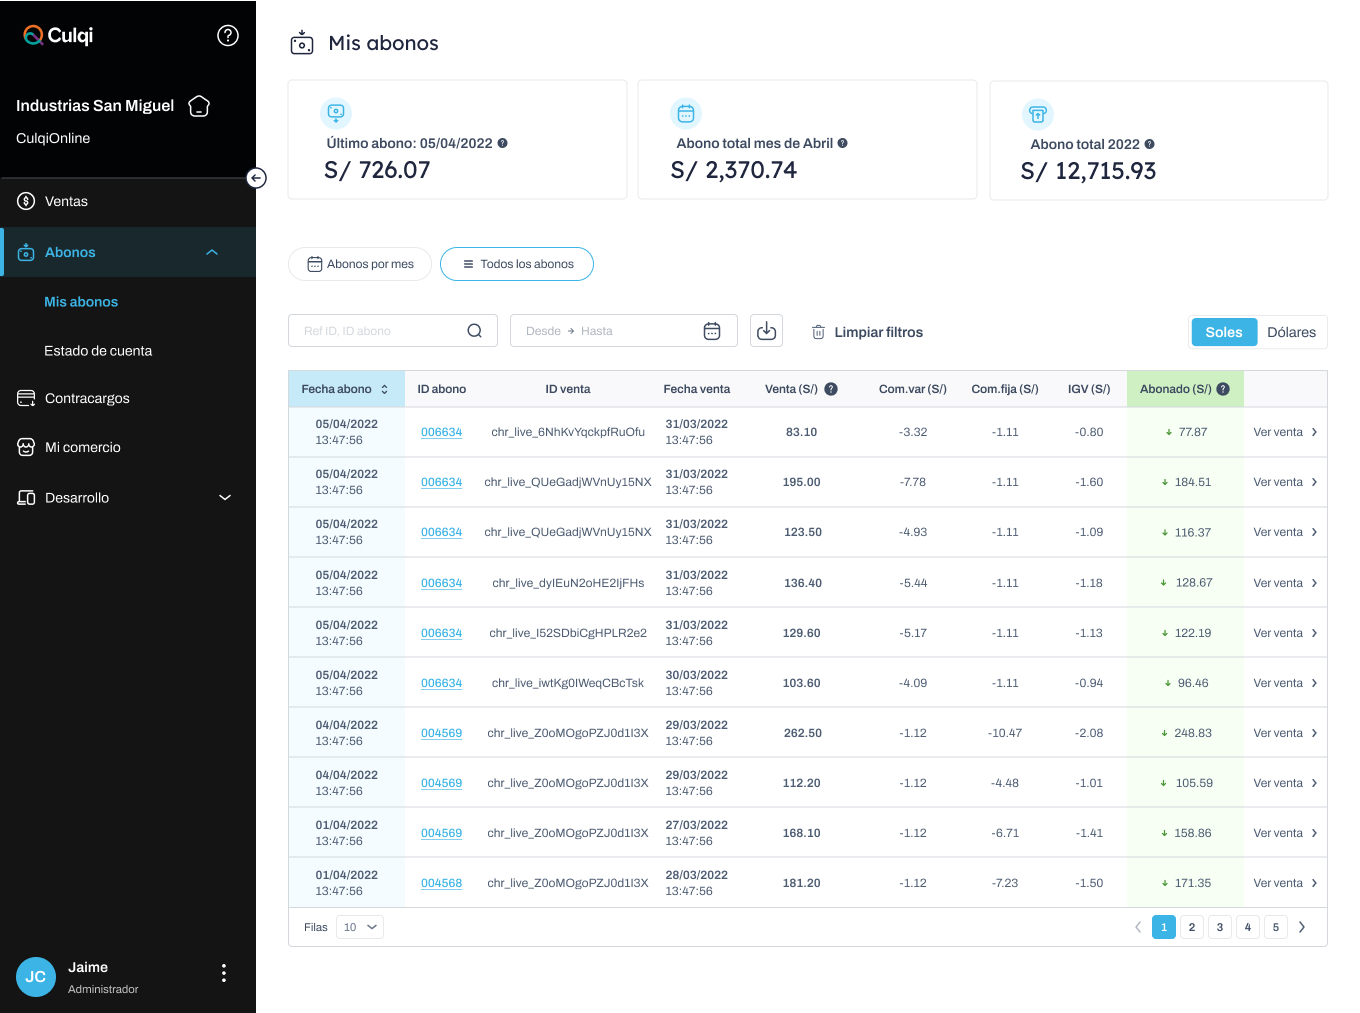Collapse the sidebar with the arrow icon
Viewport: 1360px width, 1013px height.
257,178
